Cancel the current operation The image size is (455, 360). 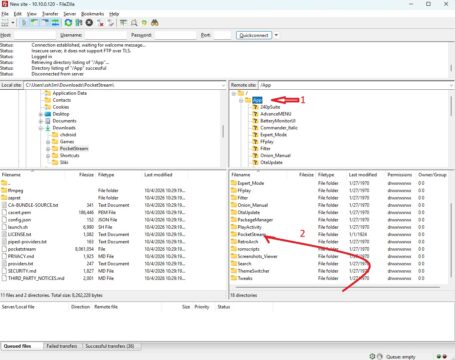click(x=89, y=23)
